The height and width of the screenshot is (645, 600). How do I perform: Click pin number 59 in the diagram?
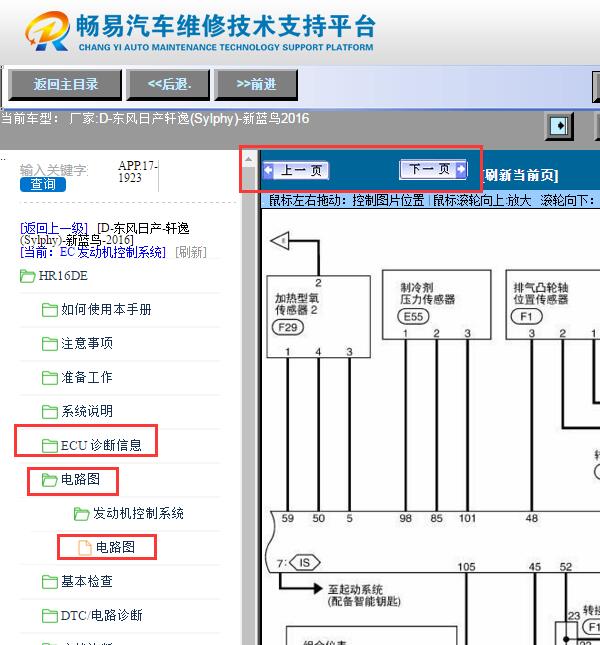(287, 518)
